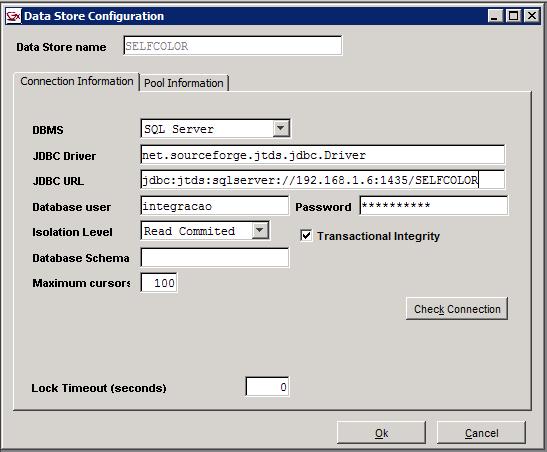This screenshot has width=547, height=452.
Task: Click into the JDBC URL field
Action: 323,180
